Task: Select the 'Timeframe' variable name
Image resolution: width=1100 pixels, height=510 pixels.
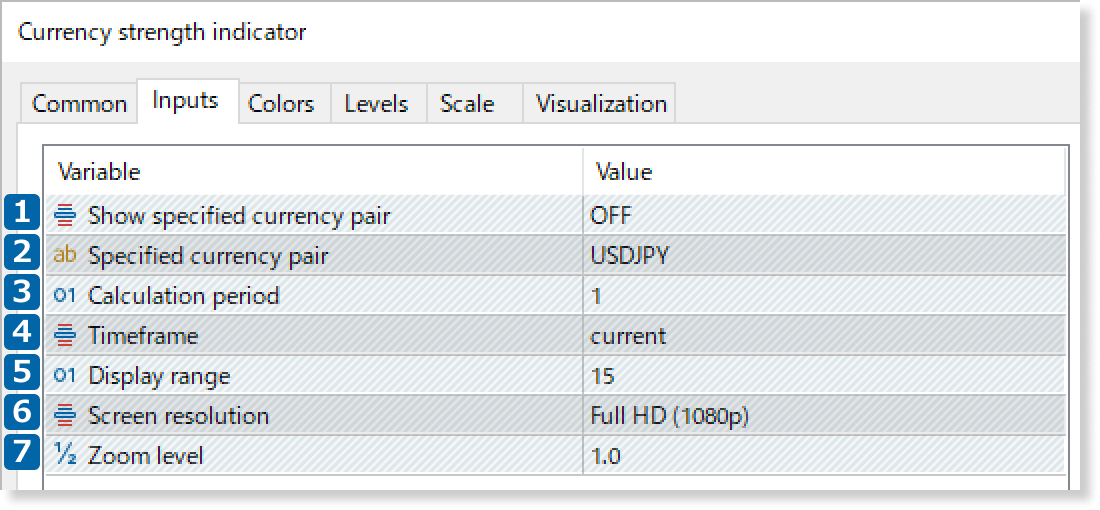Action: 143,336
